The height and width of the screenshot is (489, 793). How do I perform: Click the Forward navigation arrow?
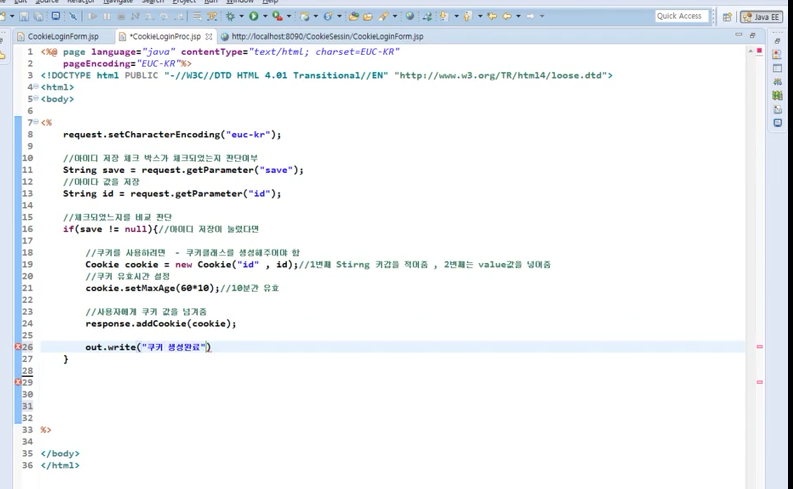pos(530,16)
